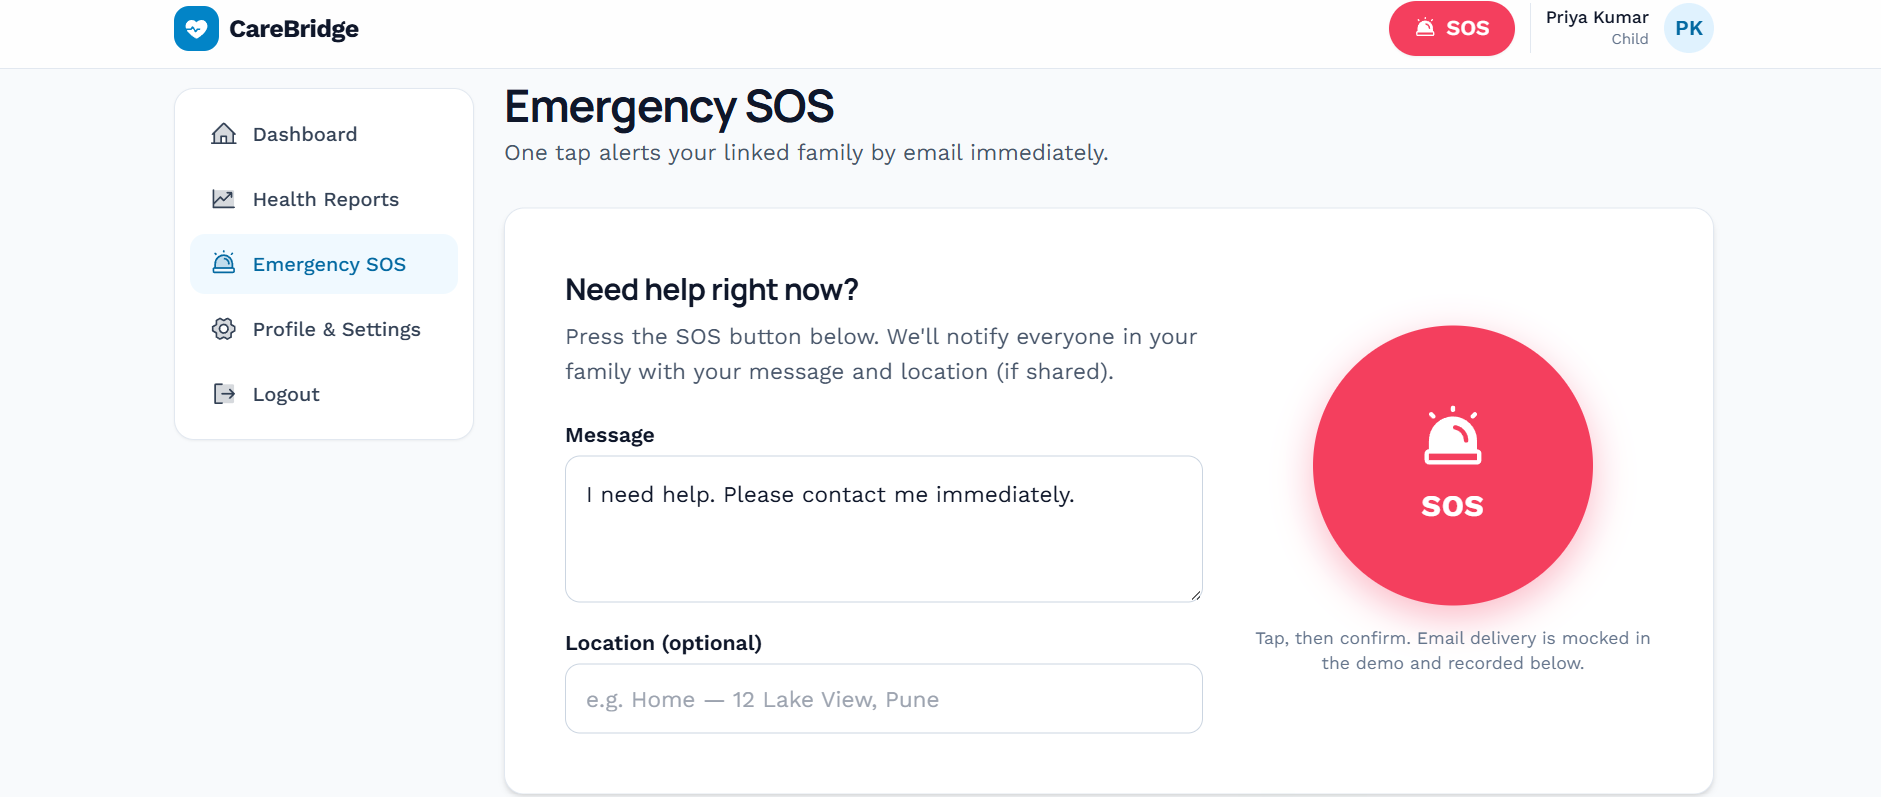Click the siren icon inside big SOS circle

1453,436
